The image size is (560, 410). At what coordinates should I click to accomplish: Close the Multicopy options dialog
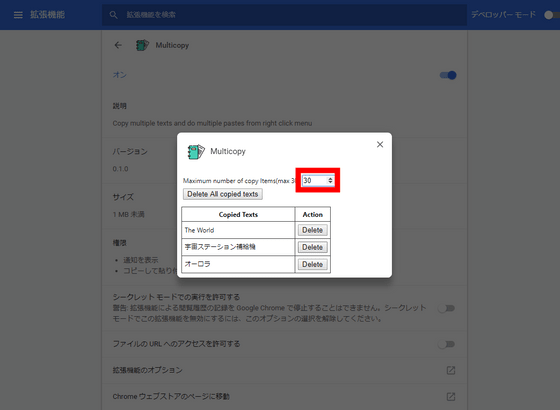380,144
